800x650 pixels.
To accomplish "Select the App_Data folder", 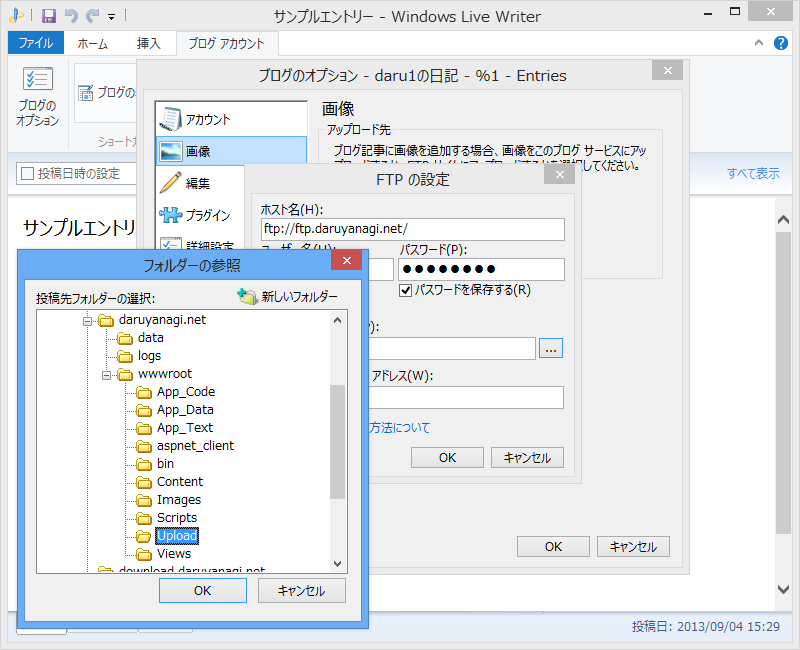I will point(185,410).
